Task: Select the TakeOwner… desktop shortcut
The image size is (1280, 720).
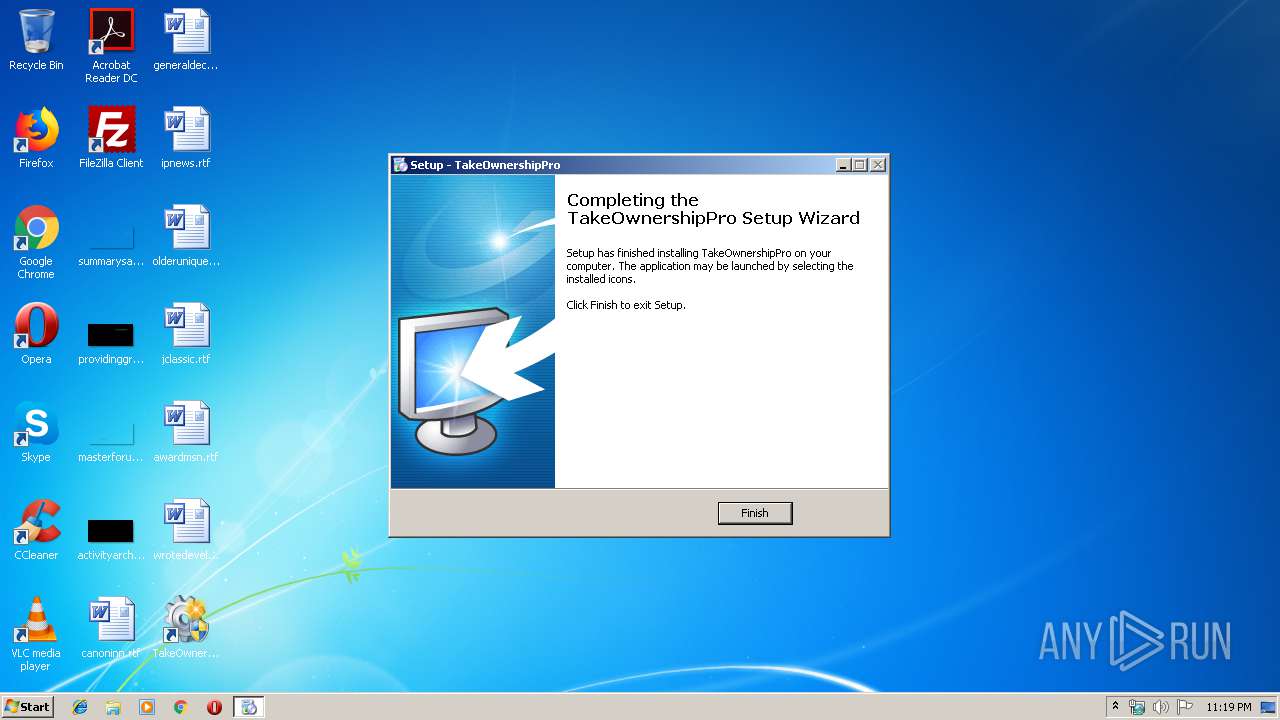Action: point(186,628)
